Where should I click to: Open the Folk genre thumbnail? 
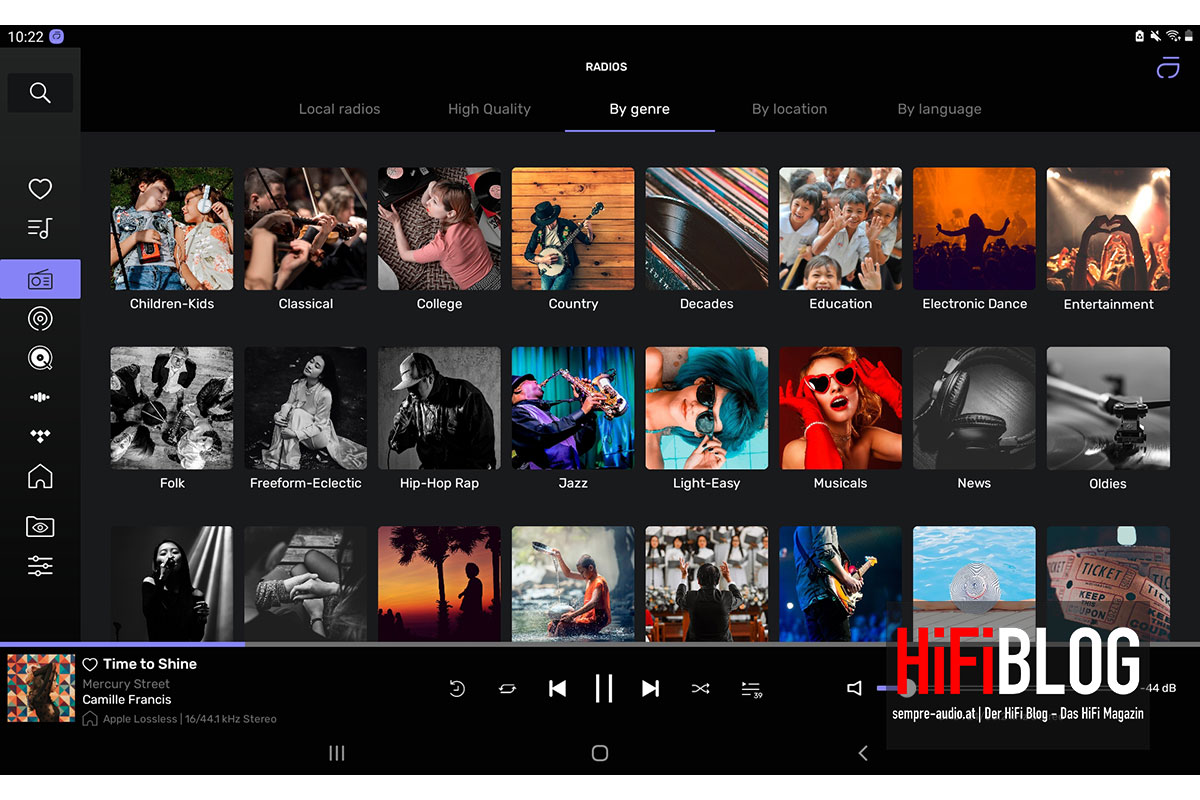tap(172, 408)
